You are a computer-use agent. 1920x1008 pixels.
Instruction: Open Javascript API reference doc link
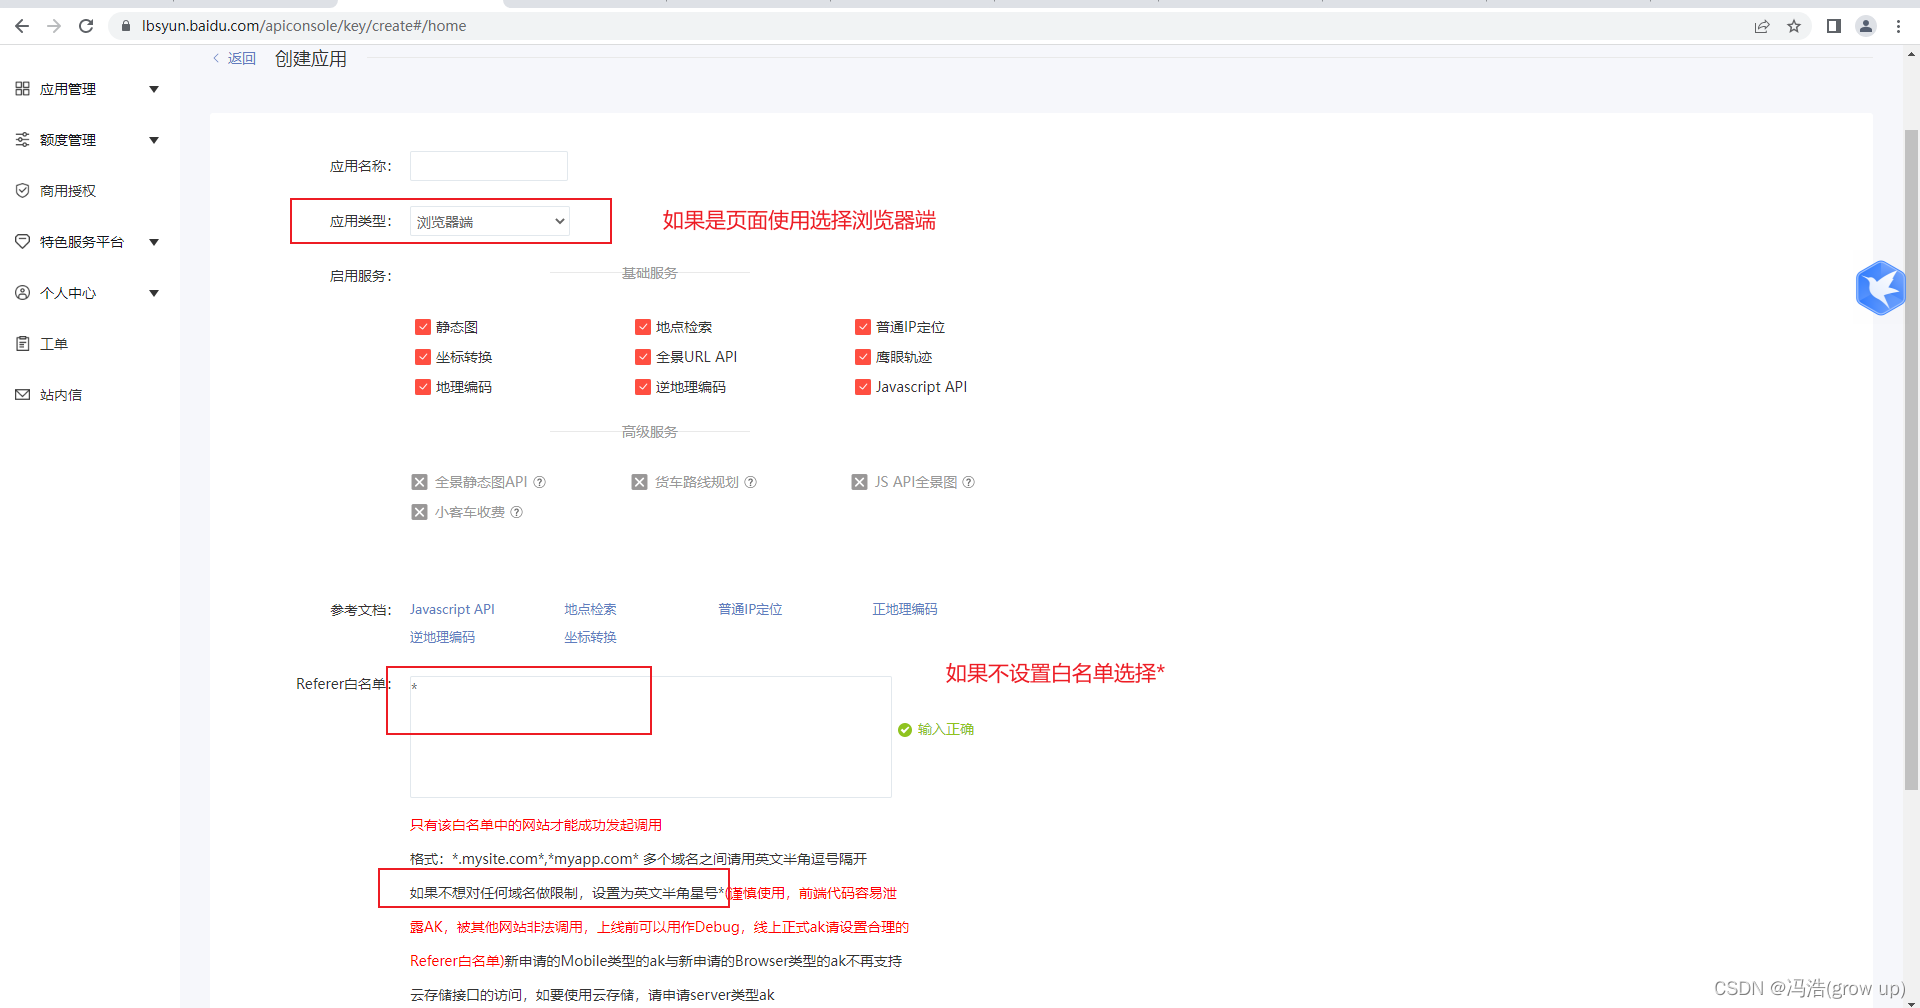pos(452,609)
